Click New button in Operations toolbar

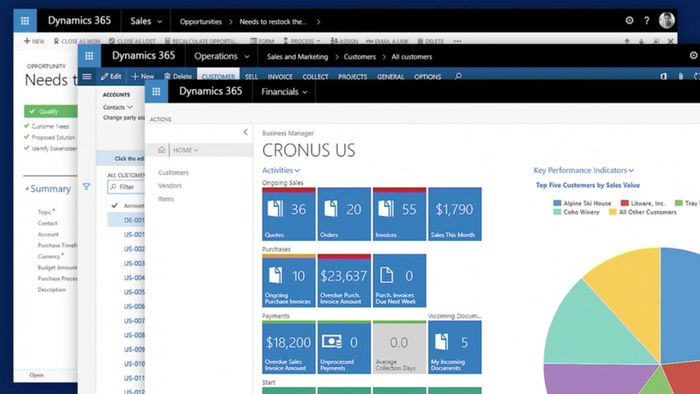(143, 76)
